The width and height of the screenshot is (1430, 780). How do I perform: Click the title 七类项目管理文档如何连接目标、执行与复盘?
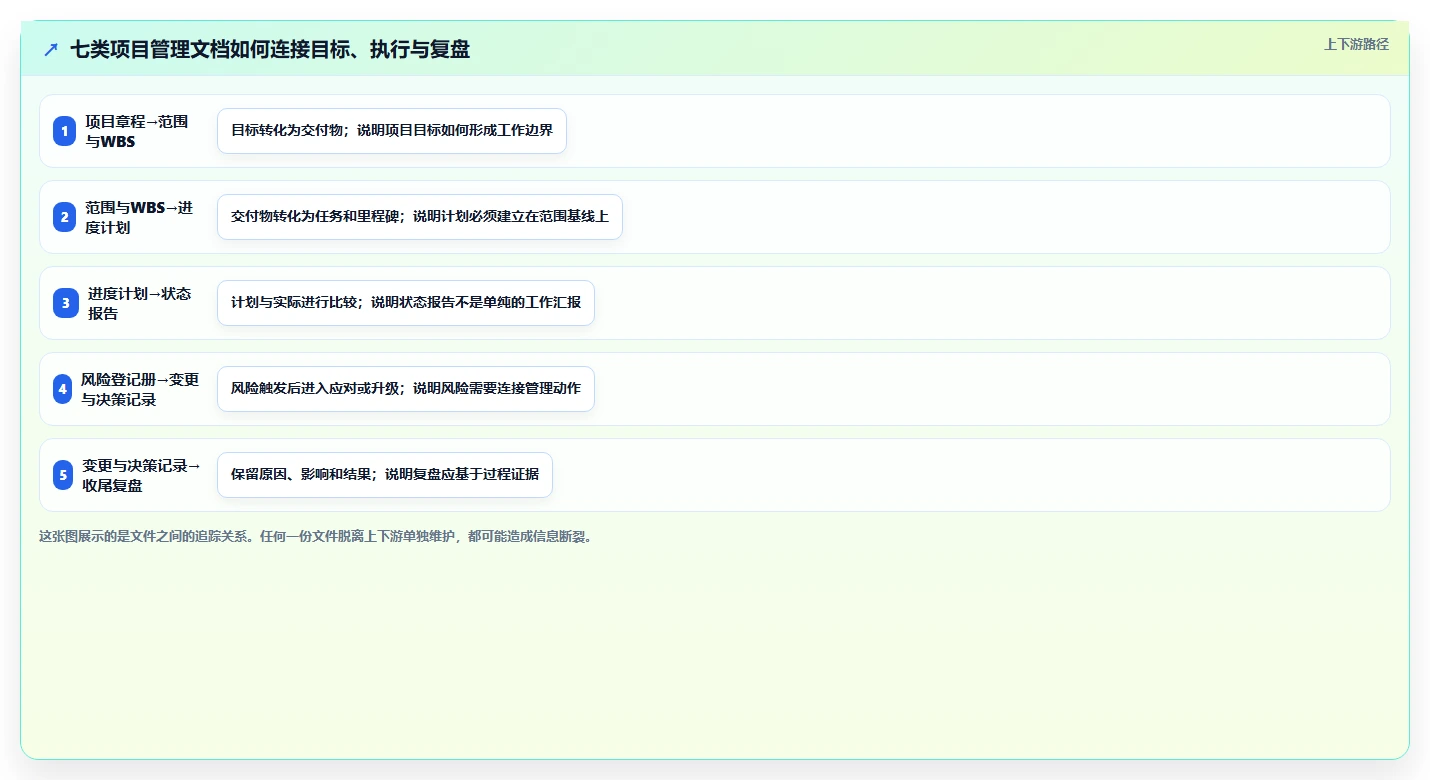[x=270, y=49]
